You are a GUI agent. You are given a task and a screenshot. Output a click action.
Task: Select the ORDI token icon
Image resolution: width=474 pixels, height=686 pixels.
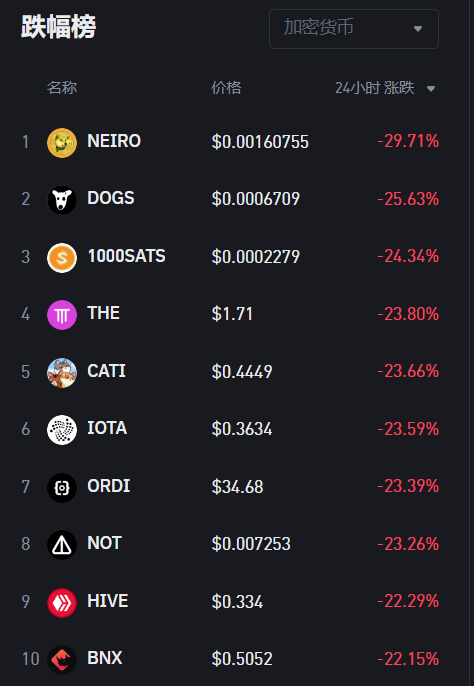tap(62, 488)
